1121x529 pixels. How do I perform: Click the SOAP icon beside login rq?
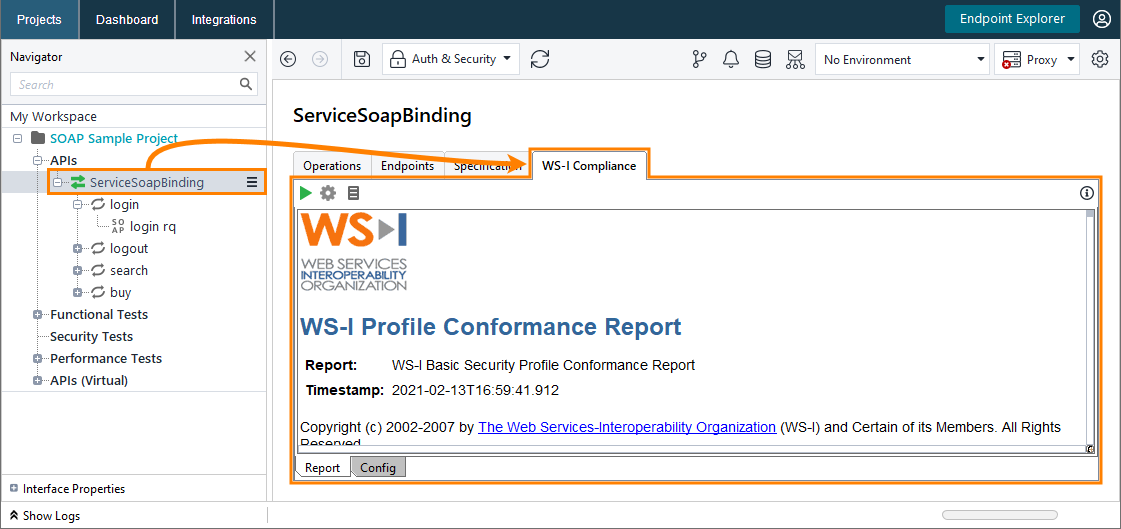118,227
